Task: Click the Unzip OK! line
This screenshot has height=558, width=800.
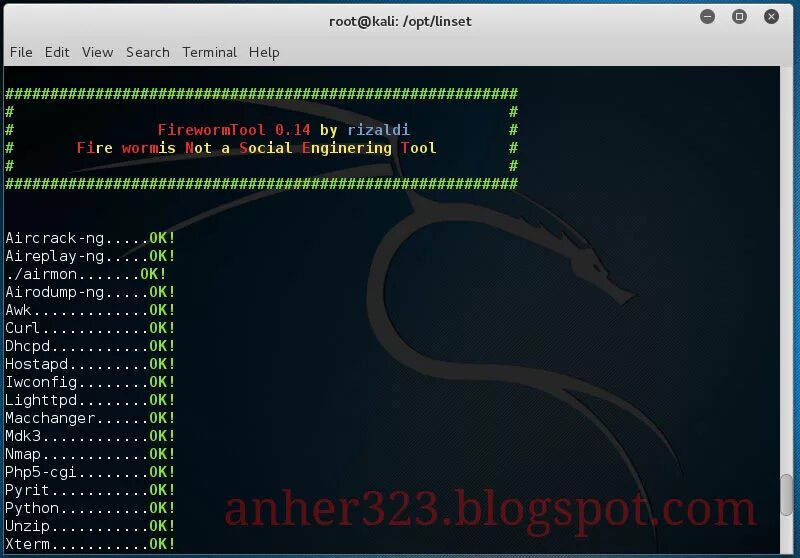Action: pyautogui.click(x=90, y=526)
